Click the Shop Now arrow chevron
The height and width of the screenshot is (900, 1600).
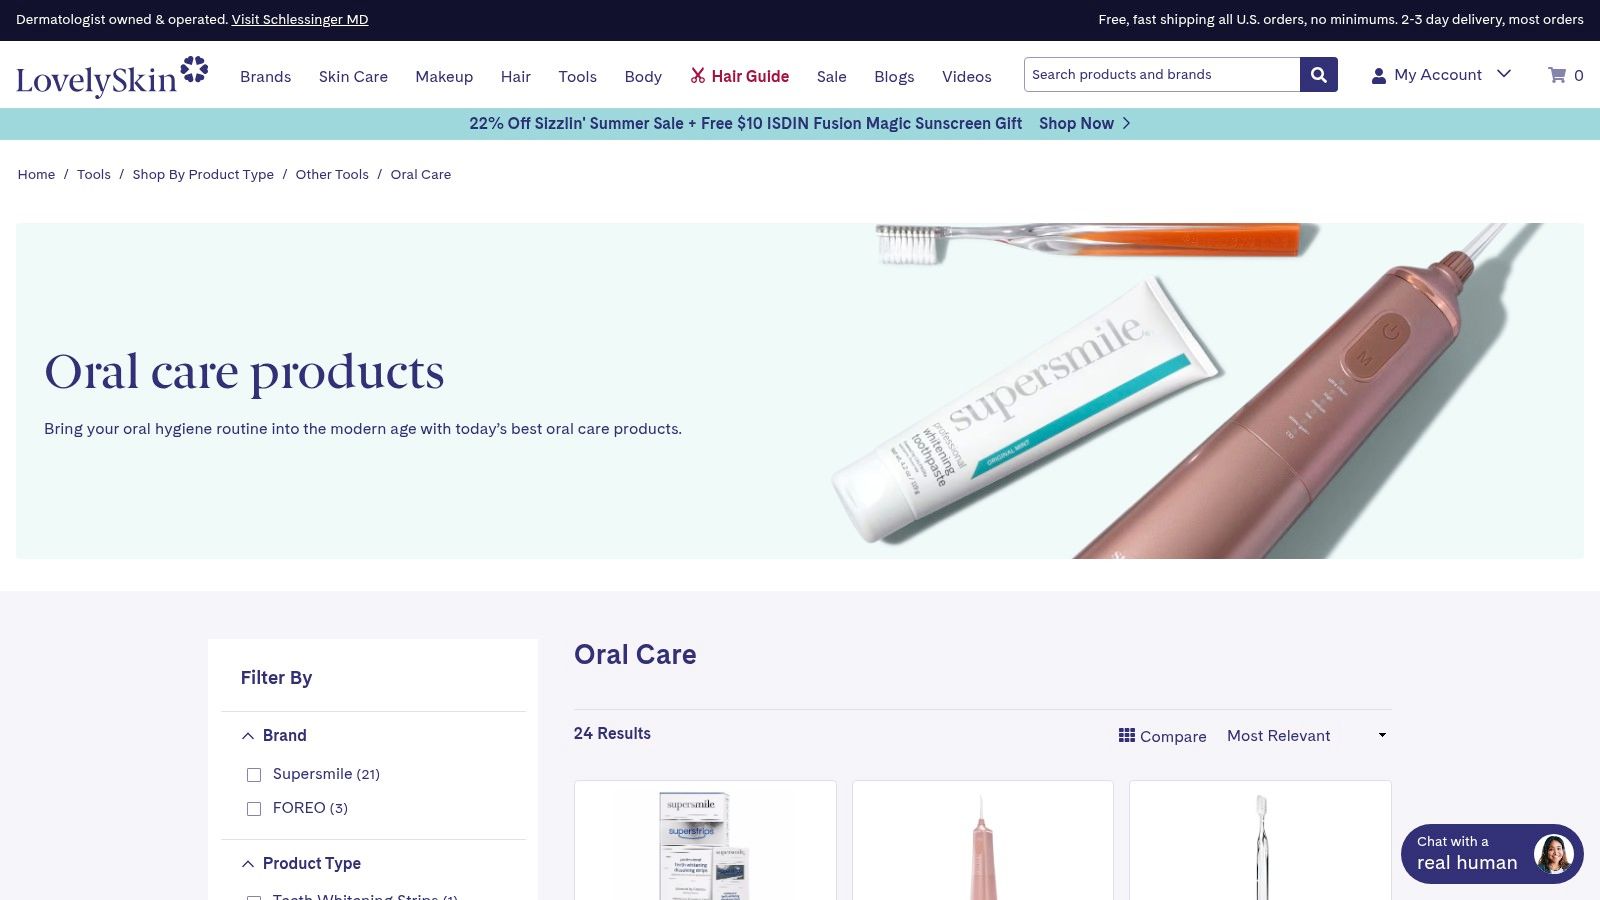tap(1126, 123)
